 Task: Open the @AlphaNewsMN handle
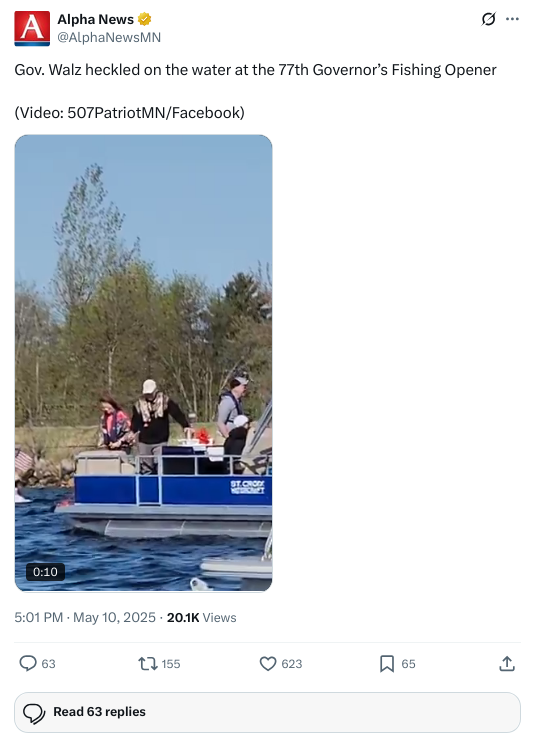(x=109, y=37)
